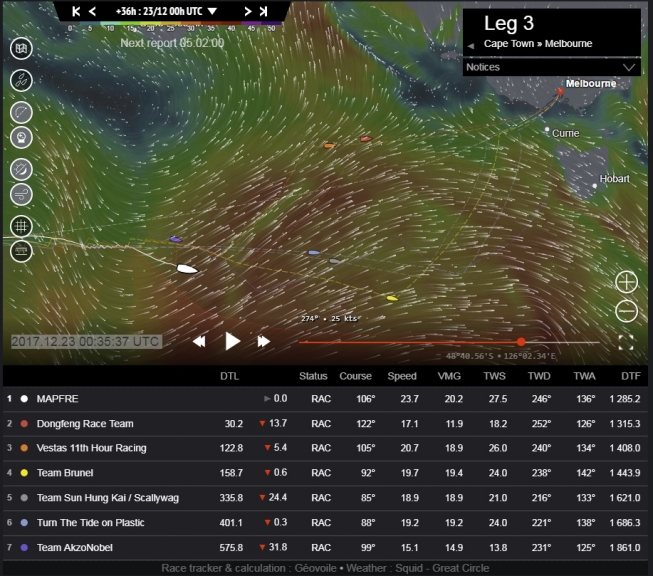
Task: Select the Dongfeng Race Team name
Action: point(85,424)
